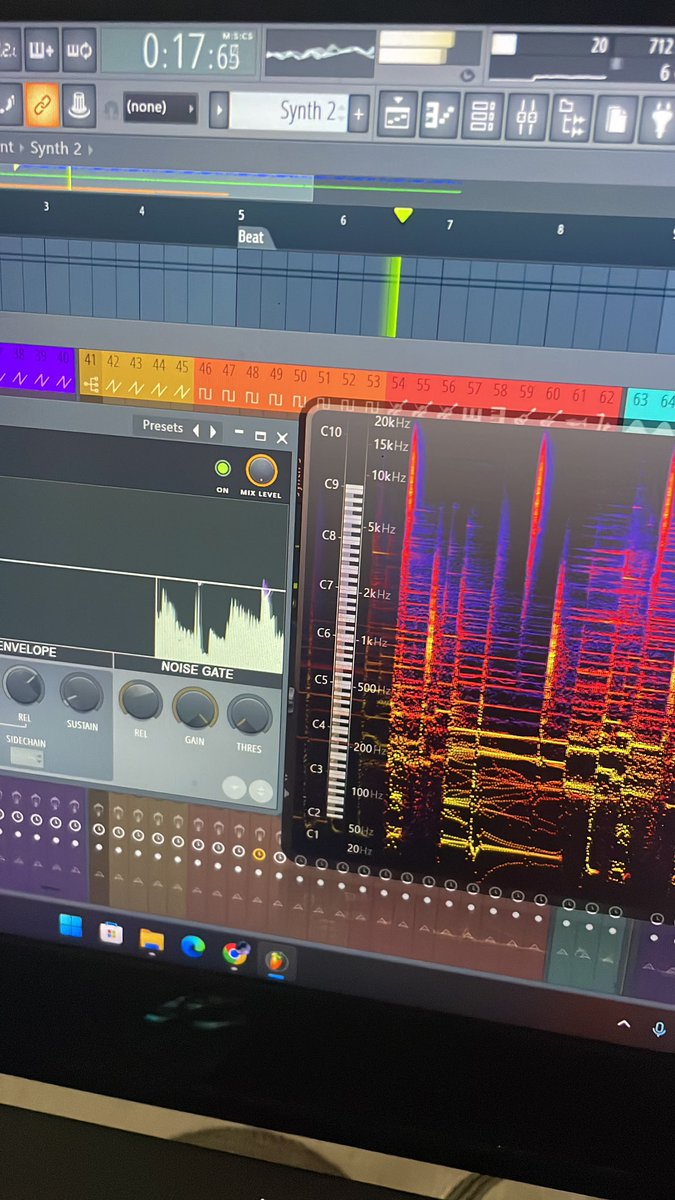Viewport: 675px width, 1200px height.
Task: Click the MIX LEVEL knob
Action: point(262,469)
